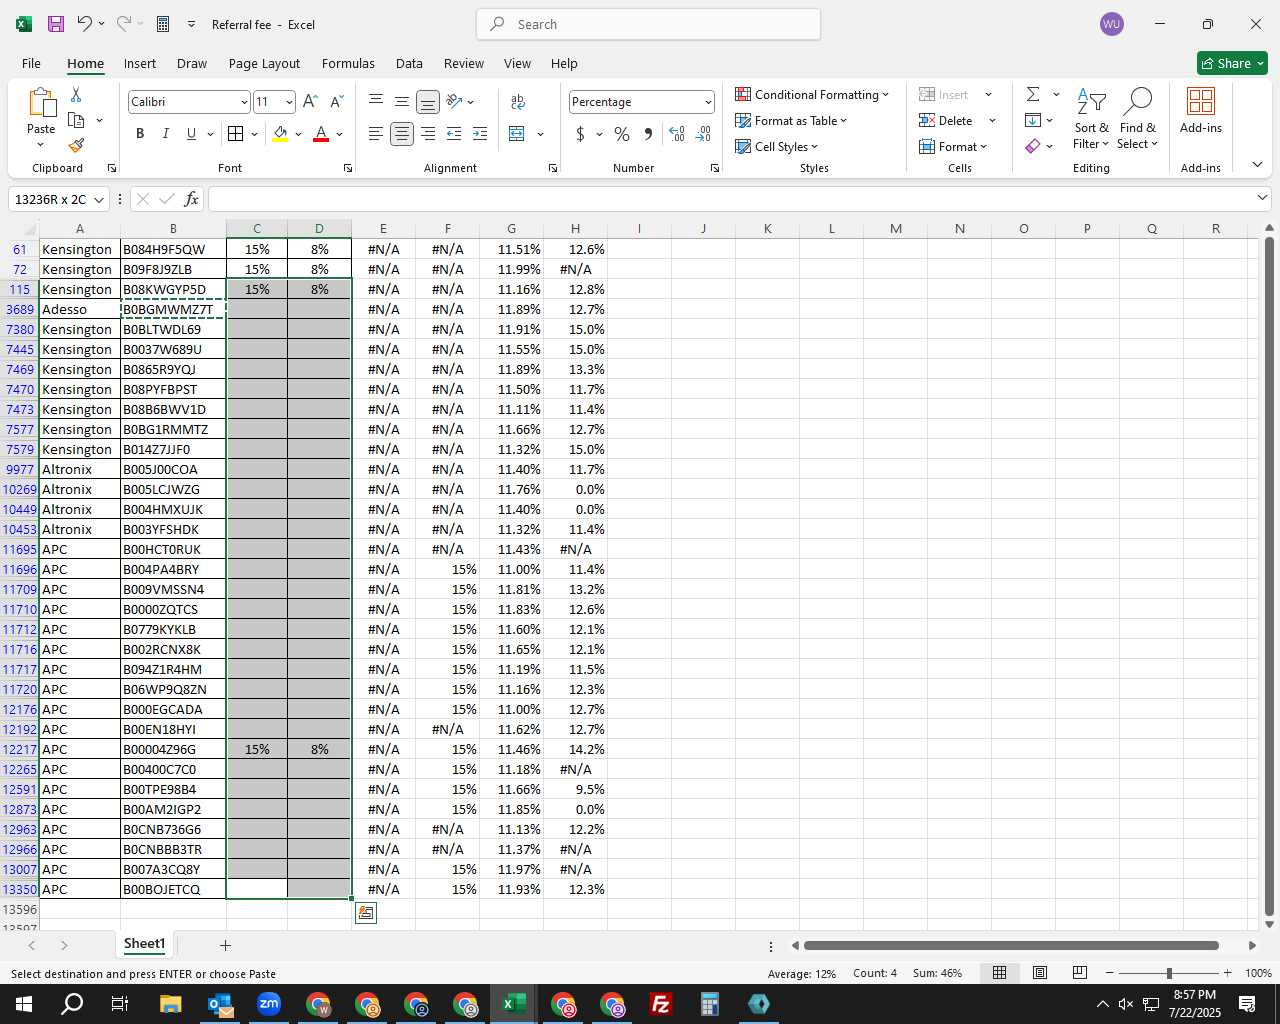Toggle Top Align

tap(376, 102)
